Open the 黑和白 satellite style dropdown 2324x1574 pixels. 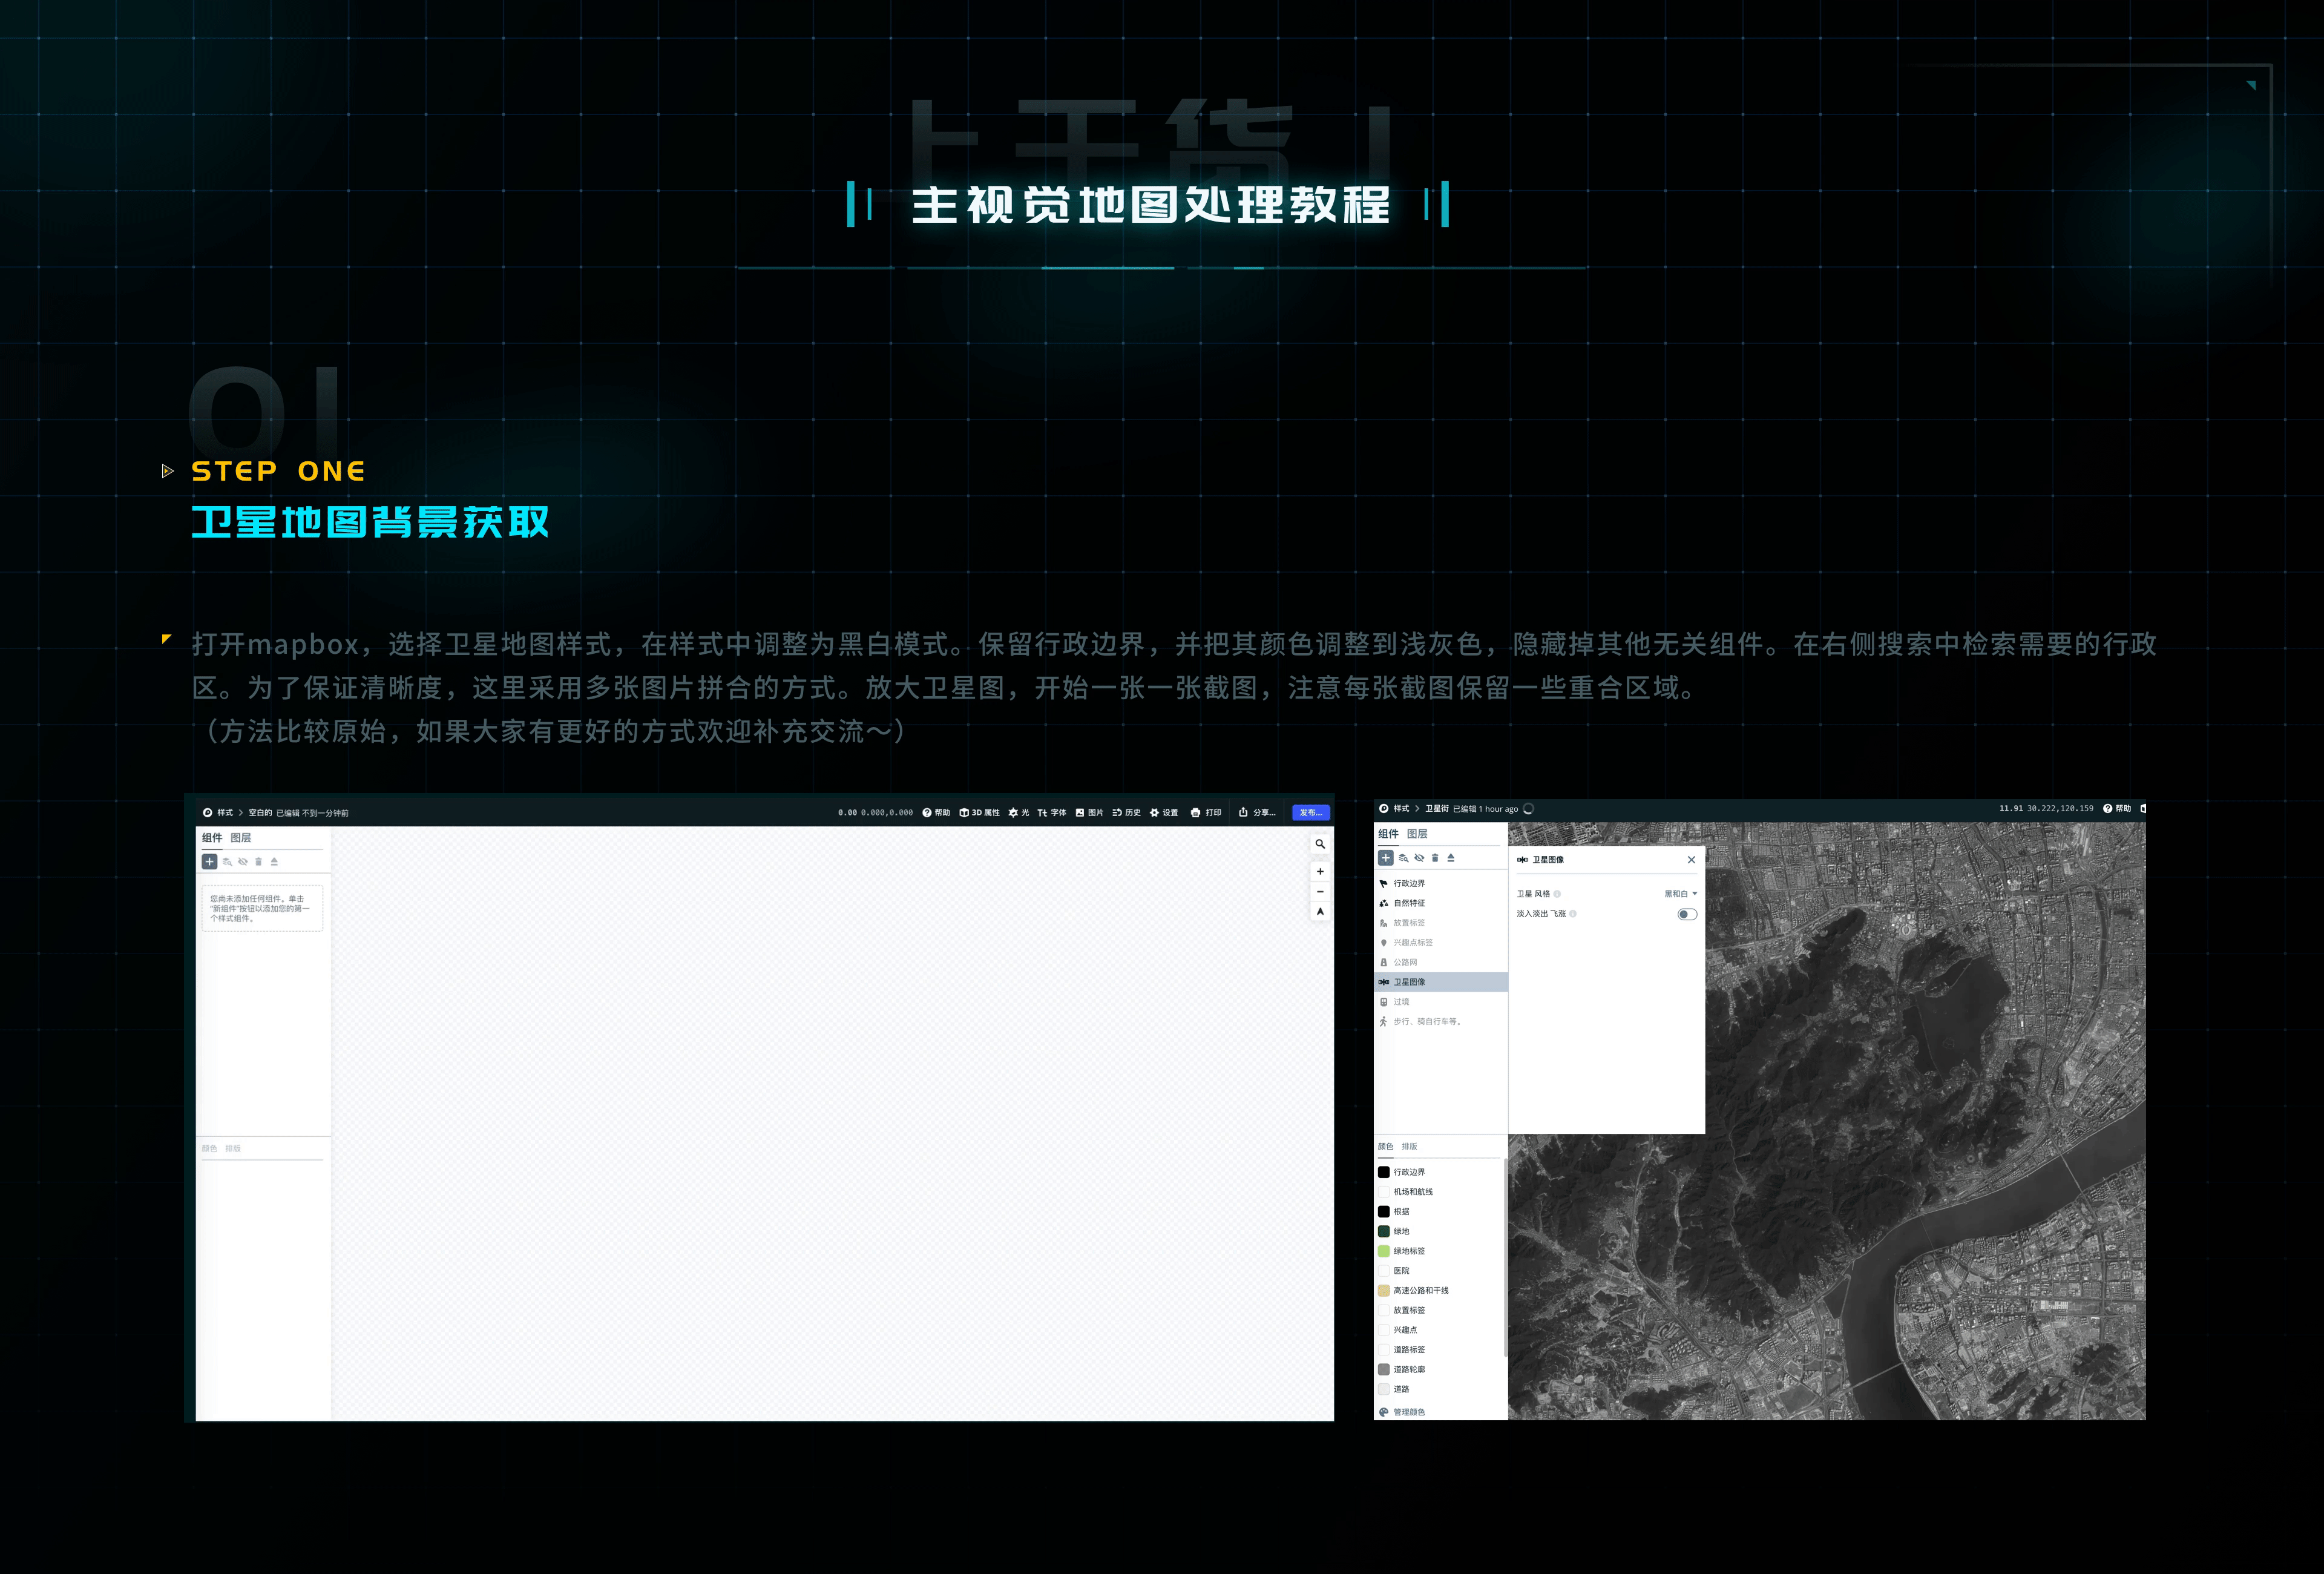1680,894
